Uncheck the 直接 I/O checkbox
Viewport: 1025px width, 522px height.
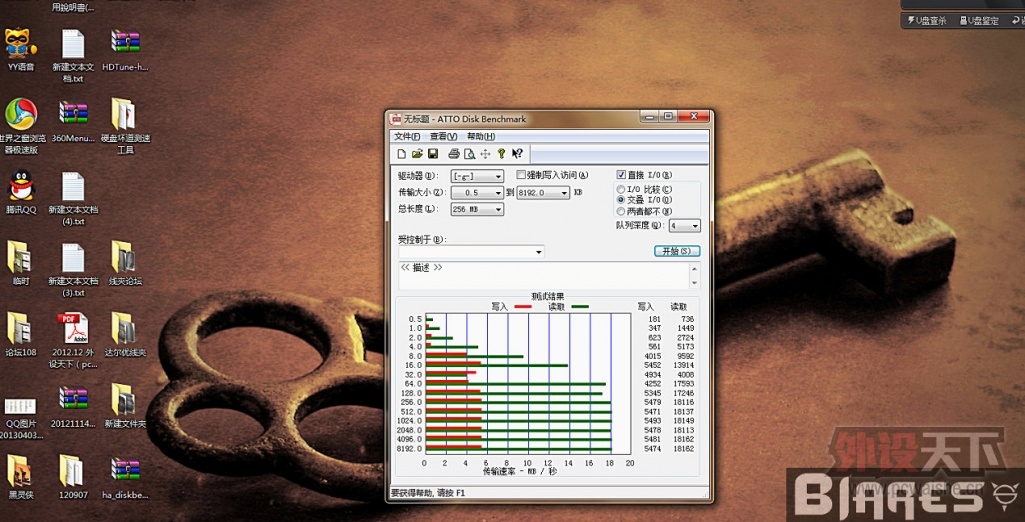tap(621, 175)
